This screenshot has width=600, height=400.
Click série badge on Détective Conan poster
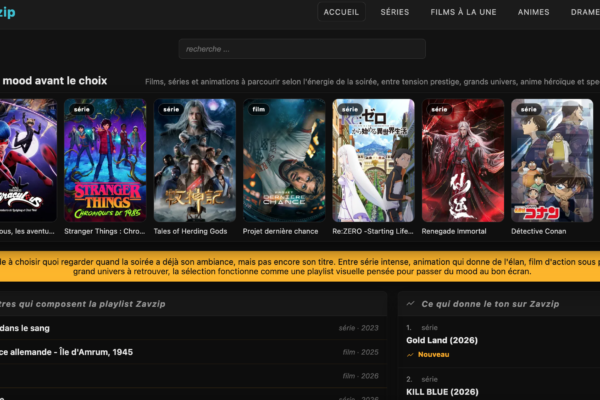tap(528, 109)
